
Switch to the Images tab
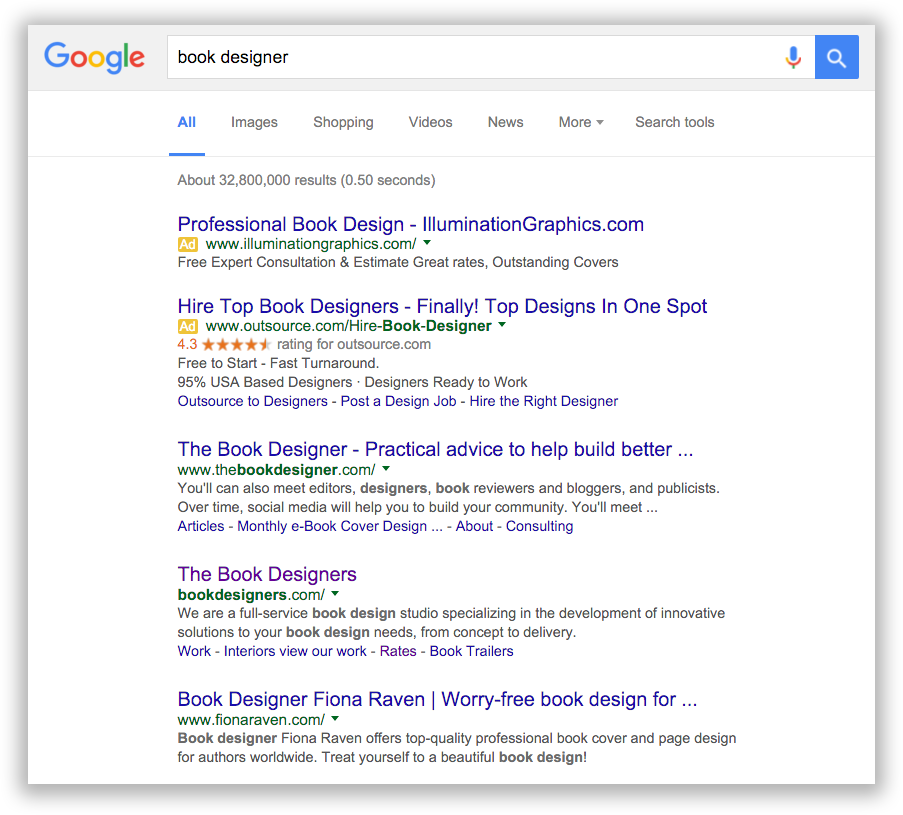point(254,122)
